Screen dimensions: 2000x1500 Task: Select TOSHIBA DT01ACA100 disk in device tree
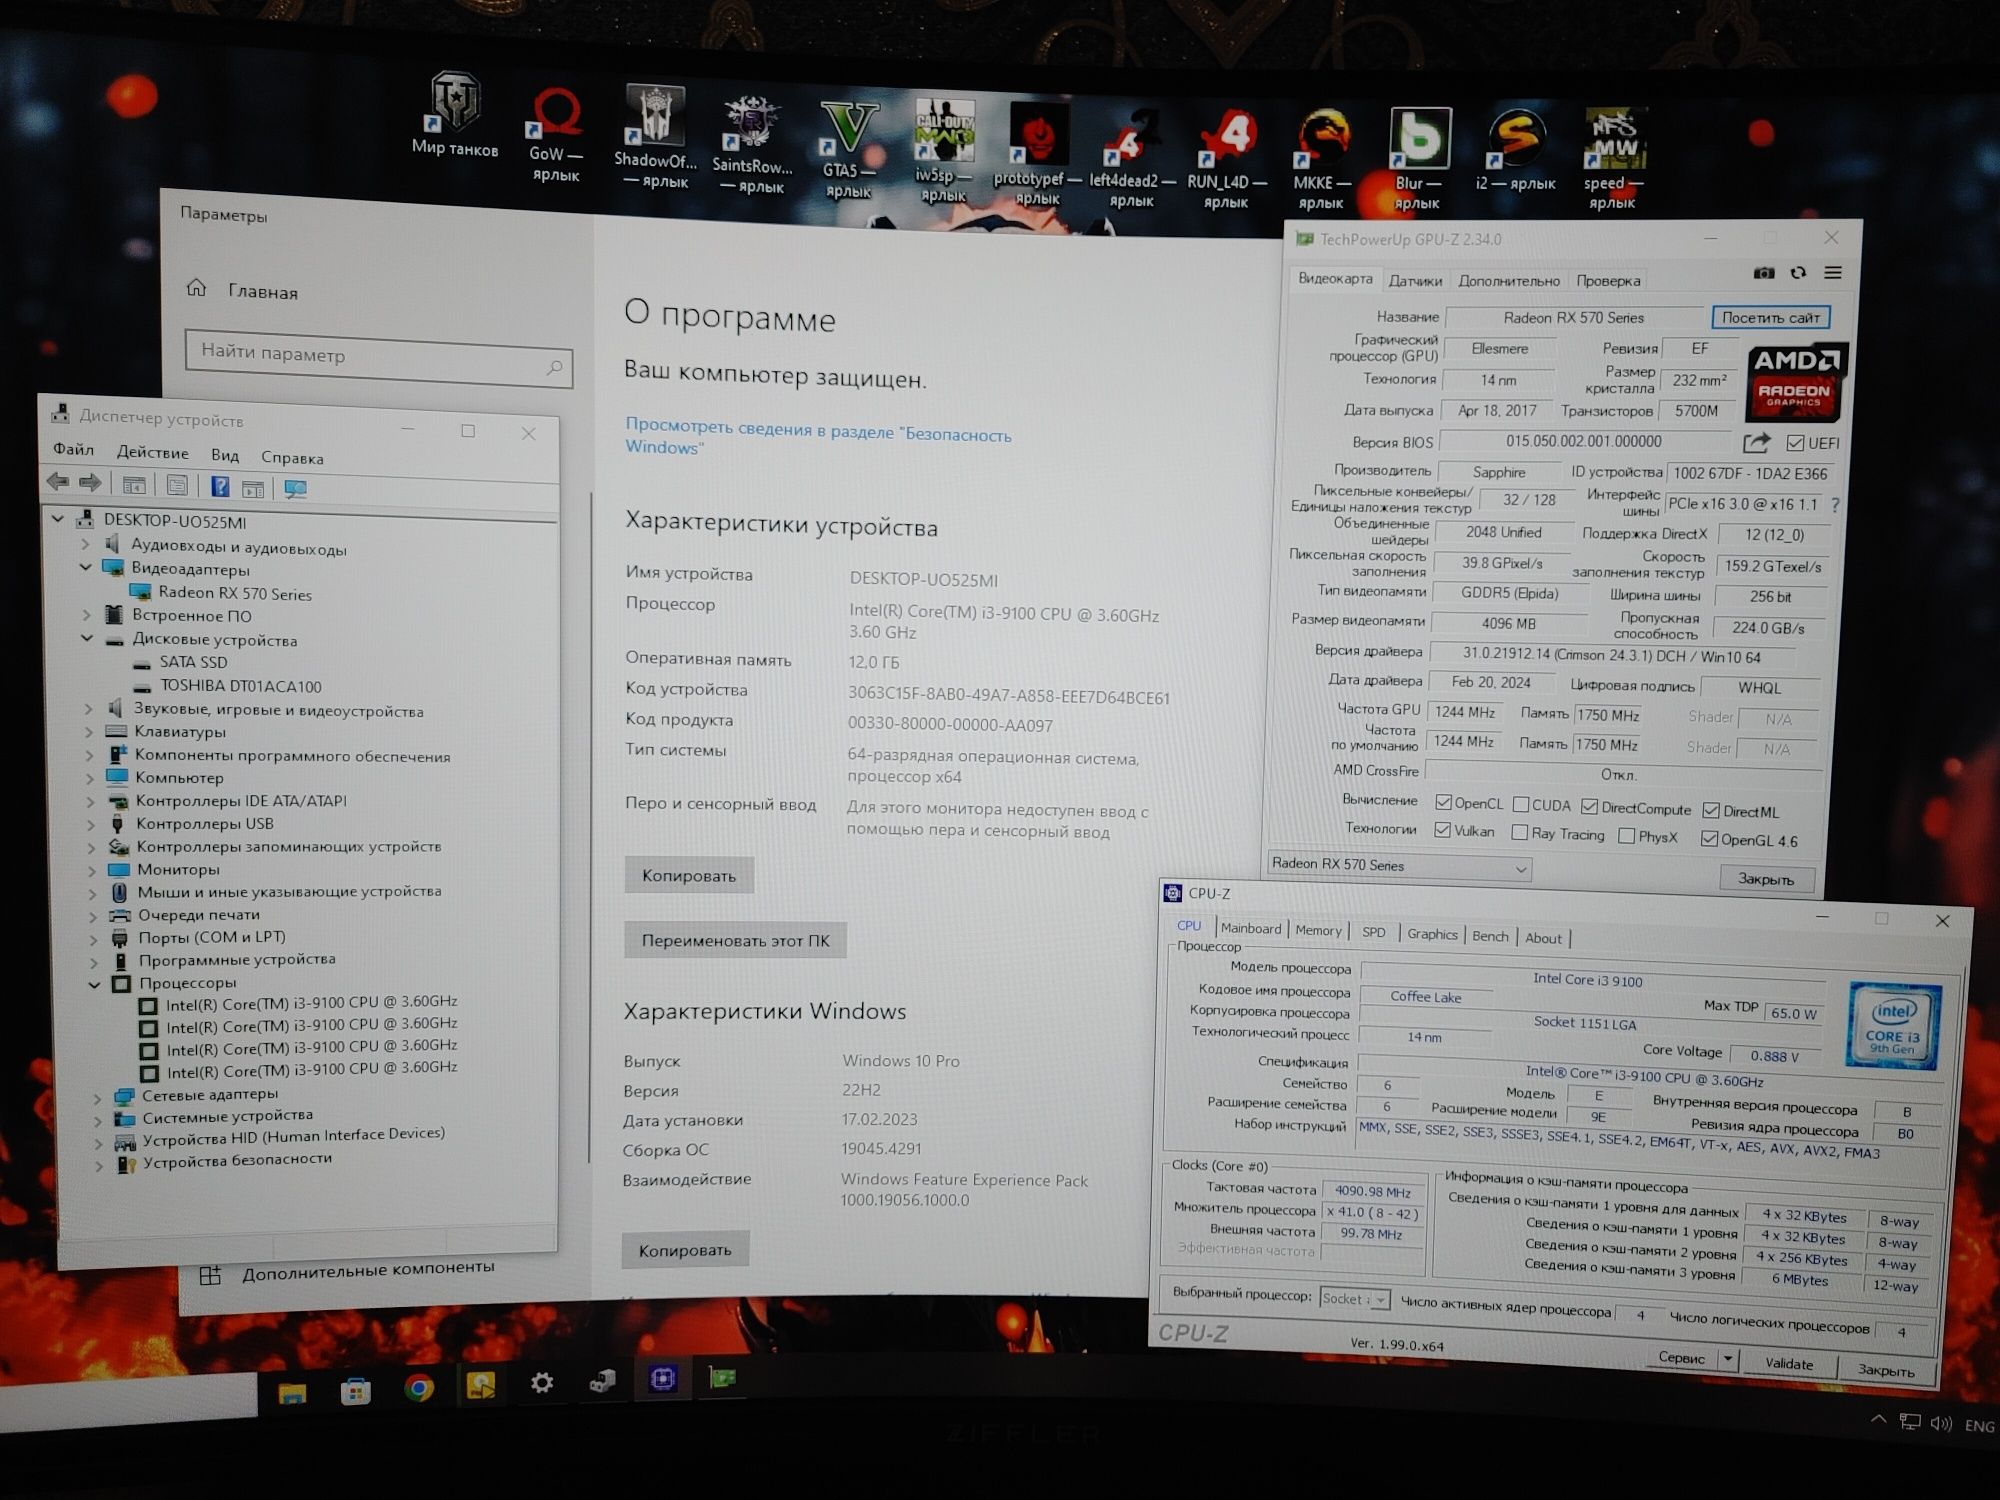click(240, 686)
